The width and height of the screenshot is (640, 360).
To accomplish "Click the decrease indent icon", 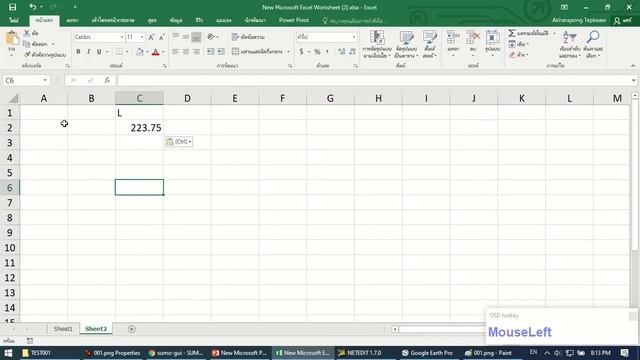I will coord(211,52).
